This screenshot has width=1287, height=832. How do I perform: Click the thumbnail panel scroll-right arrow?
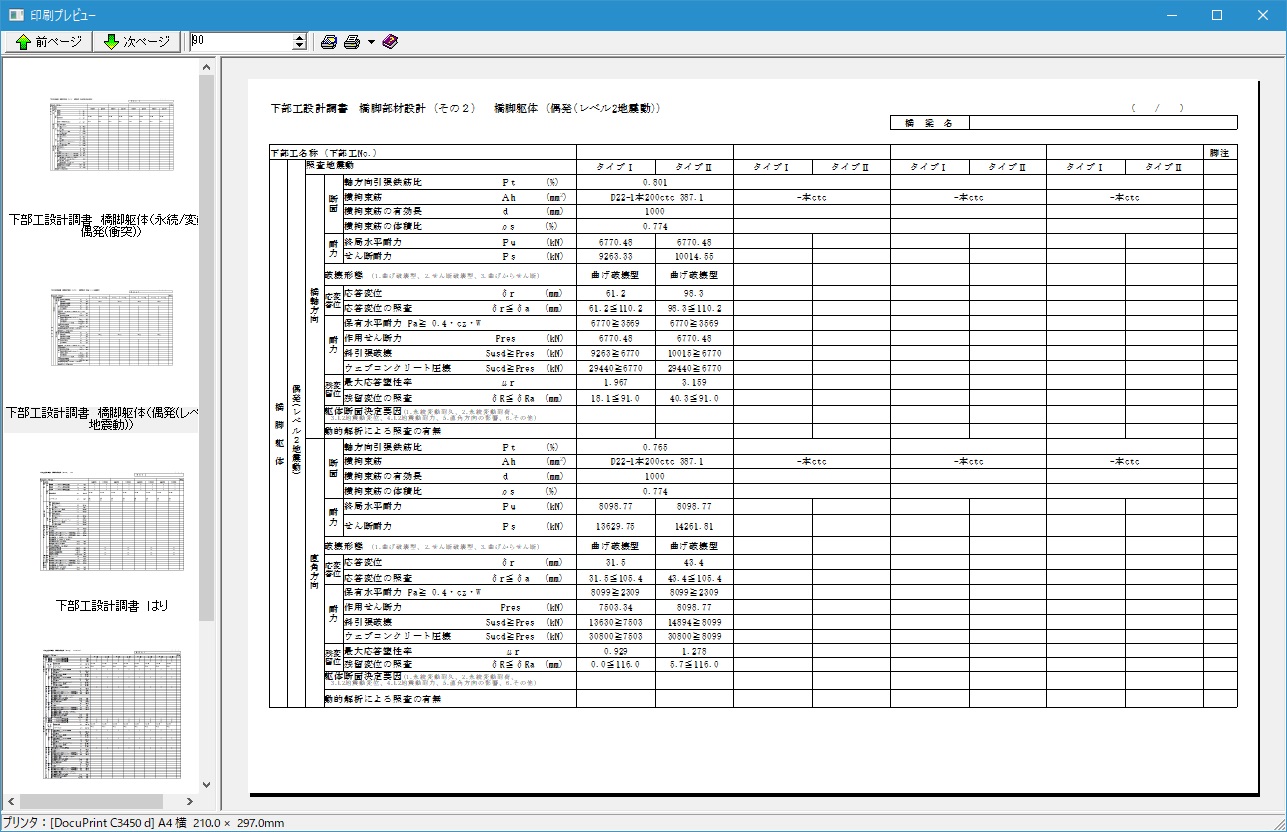pos(191,801)
